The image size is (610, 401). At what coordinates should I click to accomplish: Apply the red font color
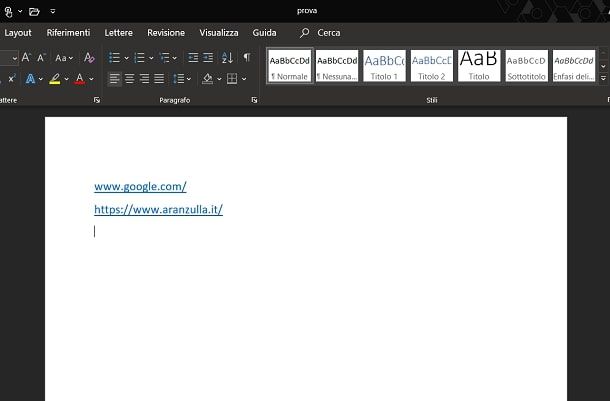(80, 79)
